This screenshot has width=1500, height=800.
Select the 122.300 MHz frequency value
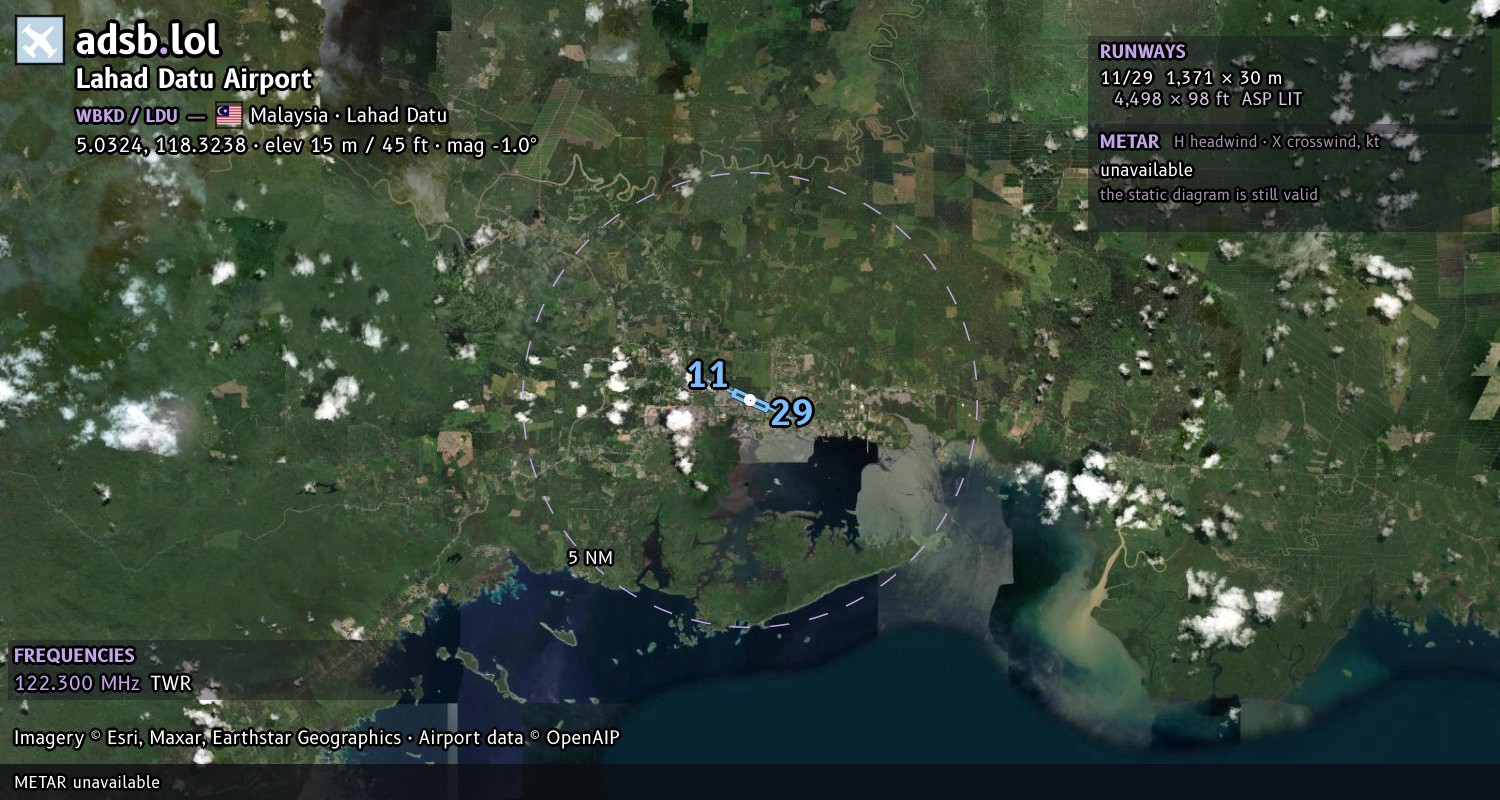(77, 684)
